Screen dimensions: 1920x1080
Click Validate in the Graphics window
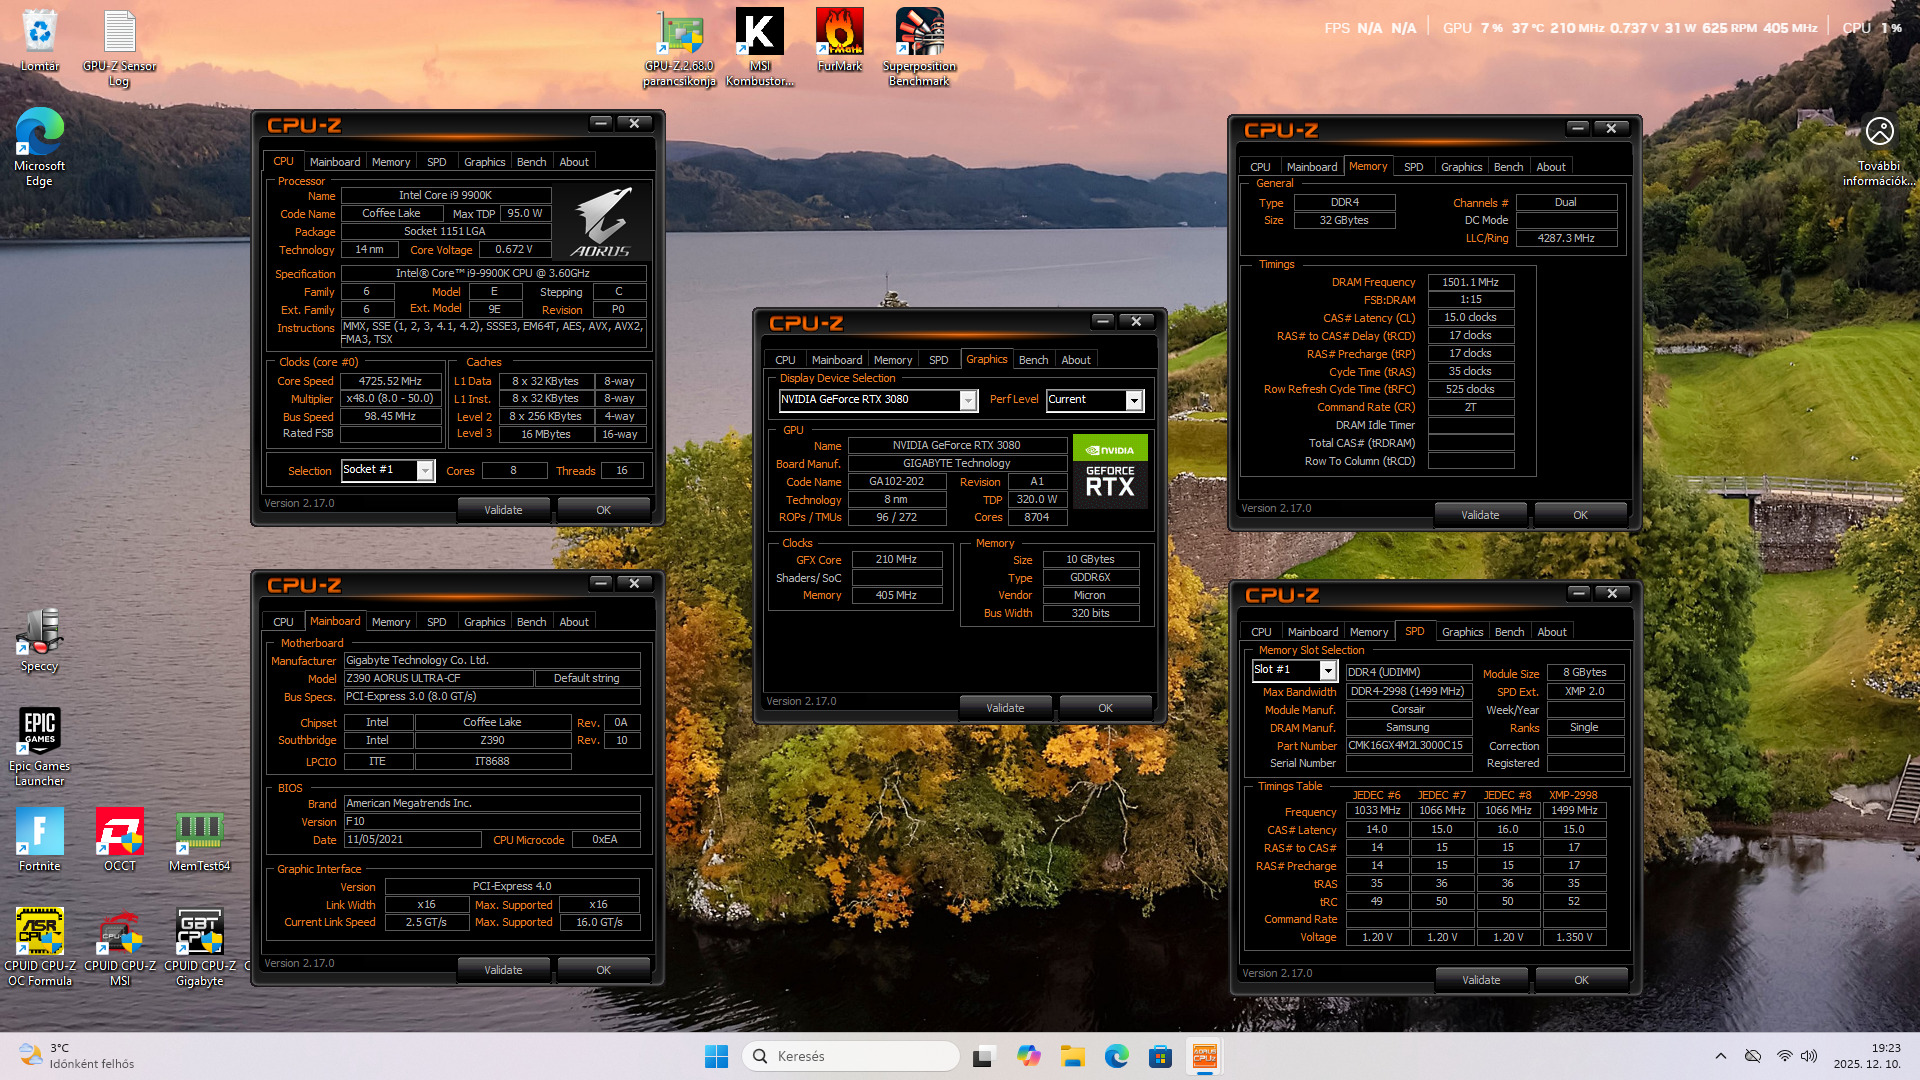1004,708
